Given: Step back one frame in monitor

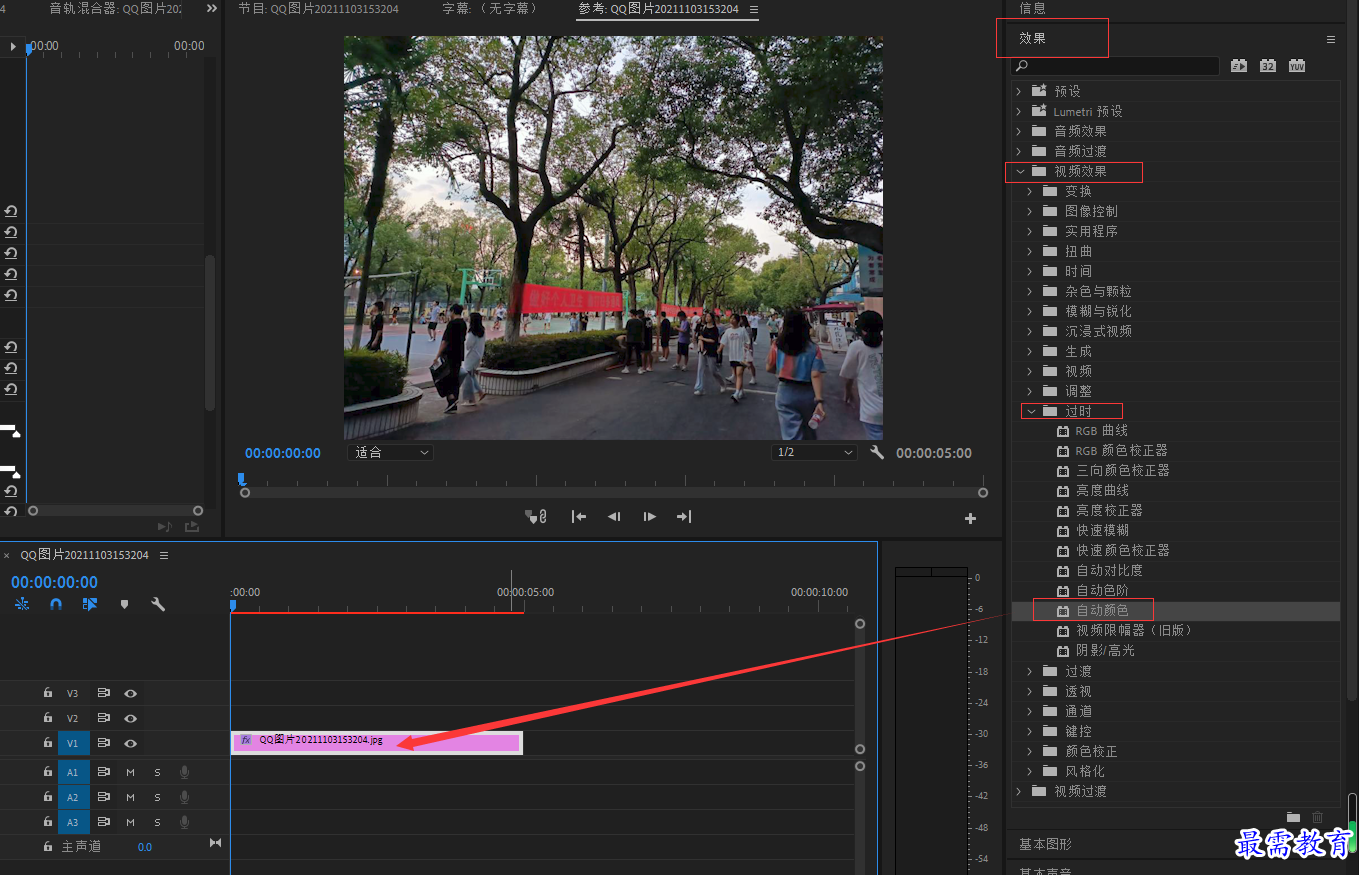Looking at the screenshot, I should coord(614,517).
